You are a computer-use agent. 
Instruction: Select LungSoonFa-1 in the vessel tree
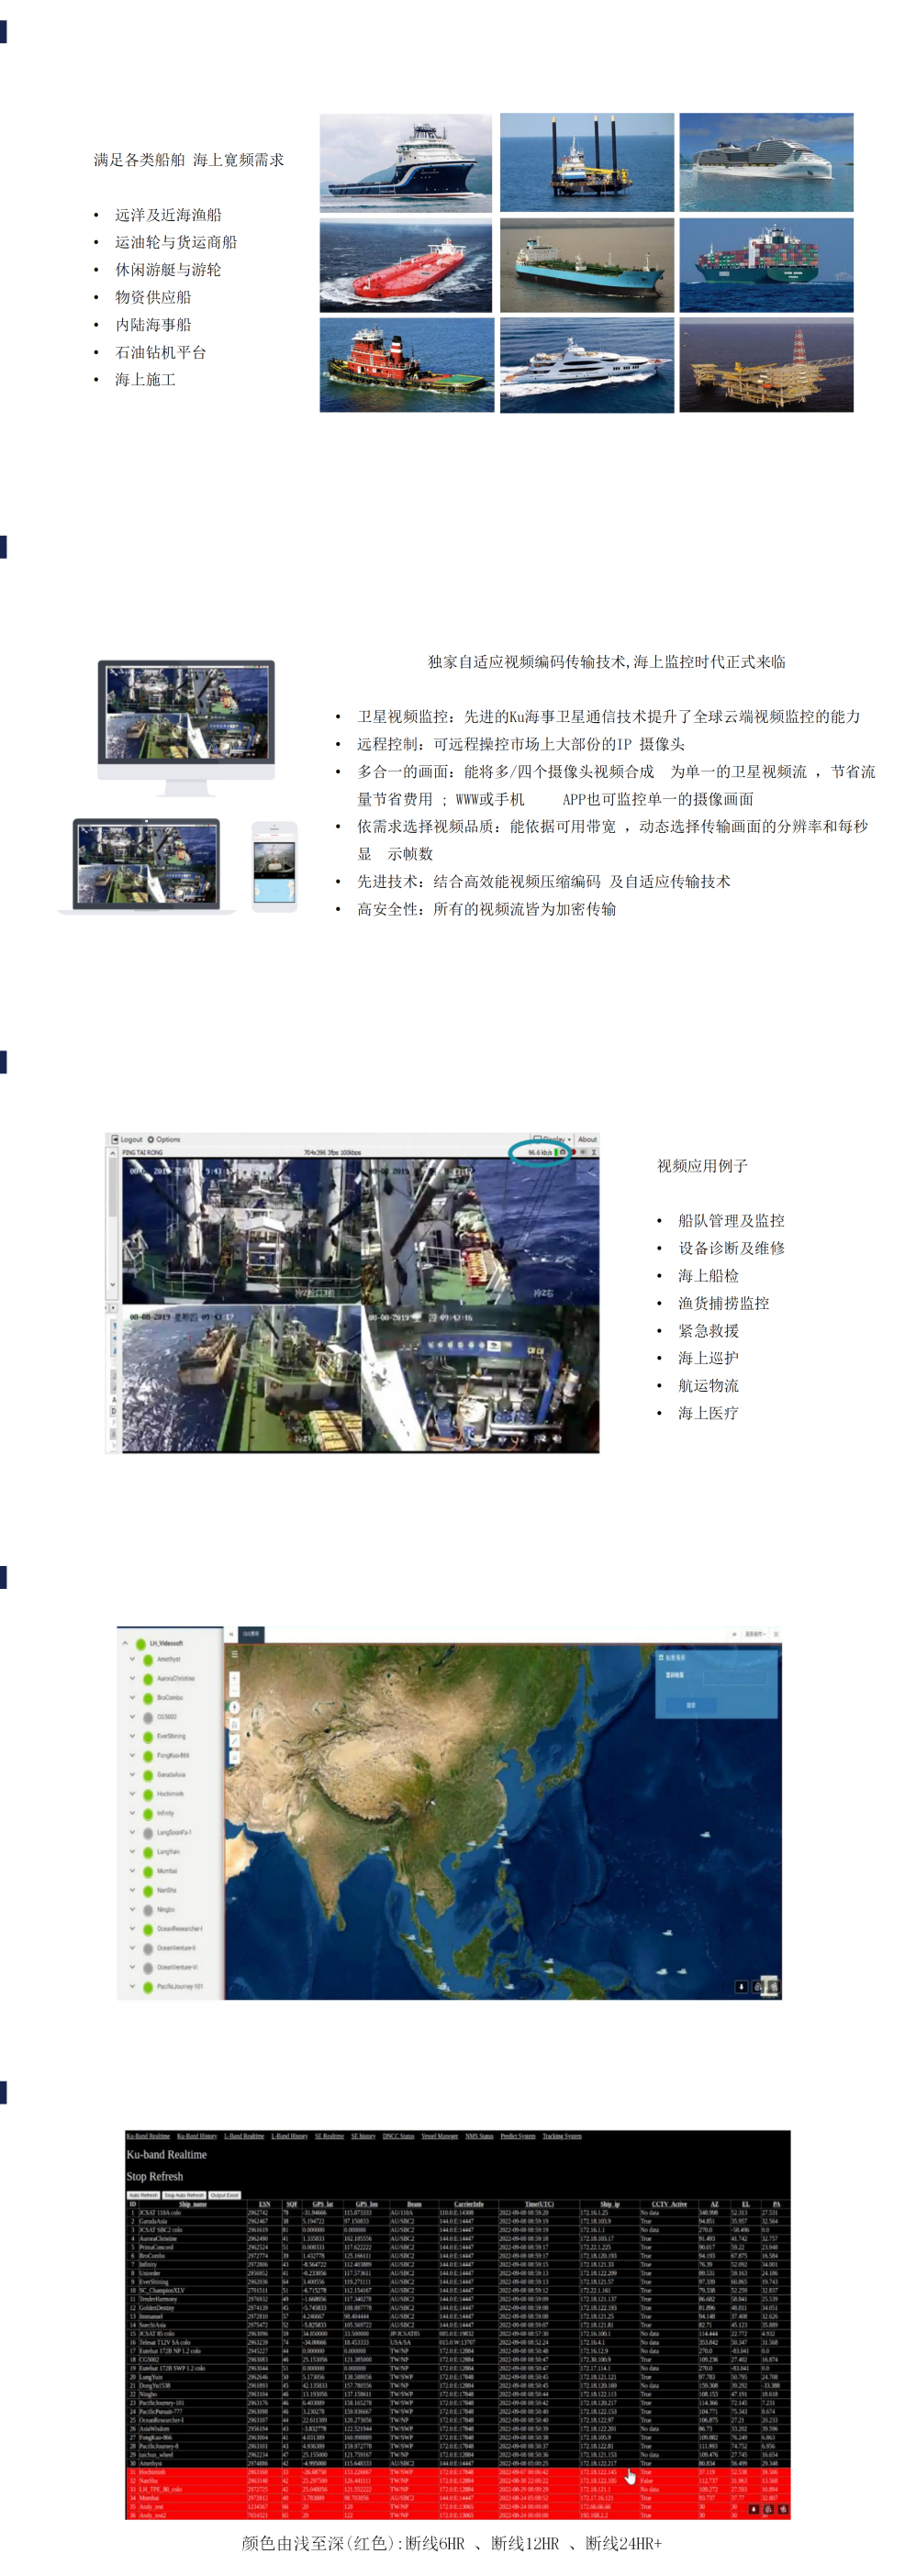174,1833
